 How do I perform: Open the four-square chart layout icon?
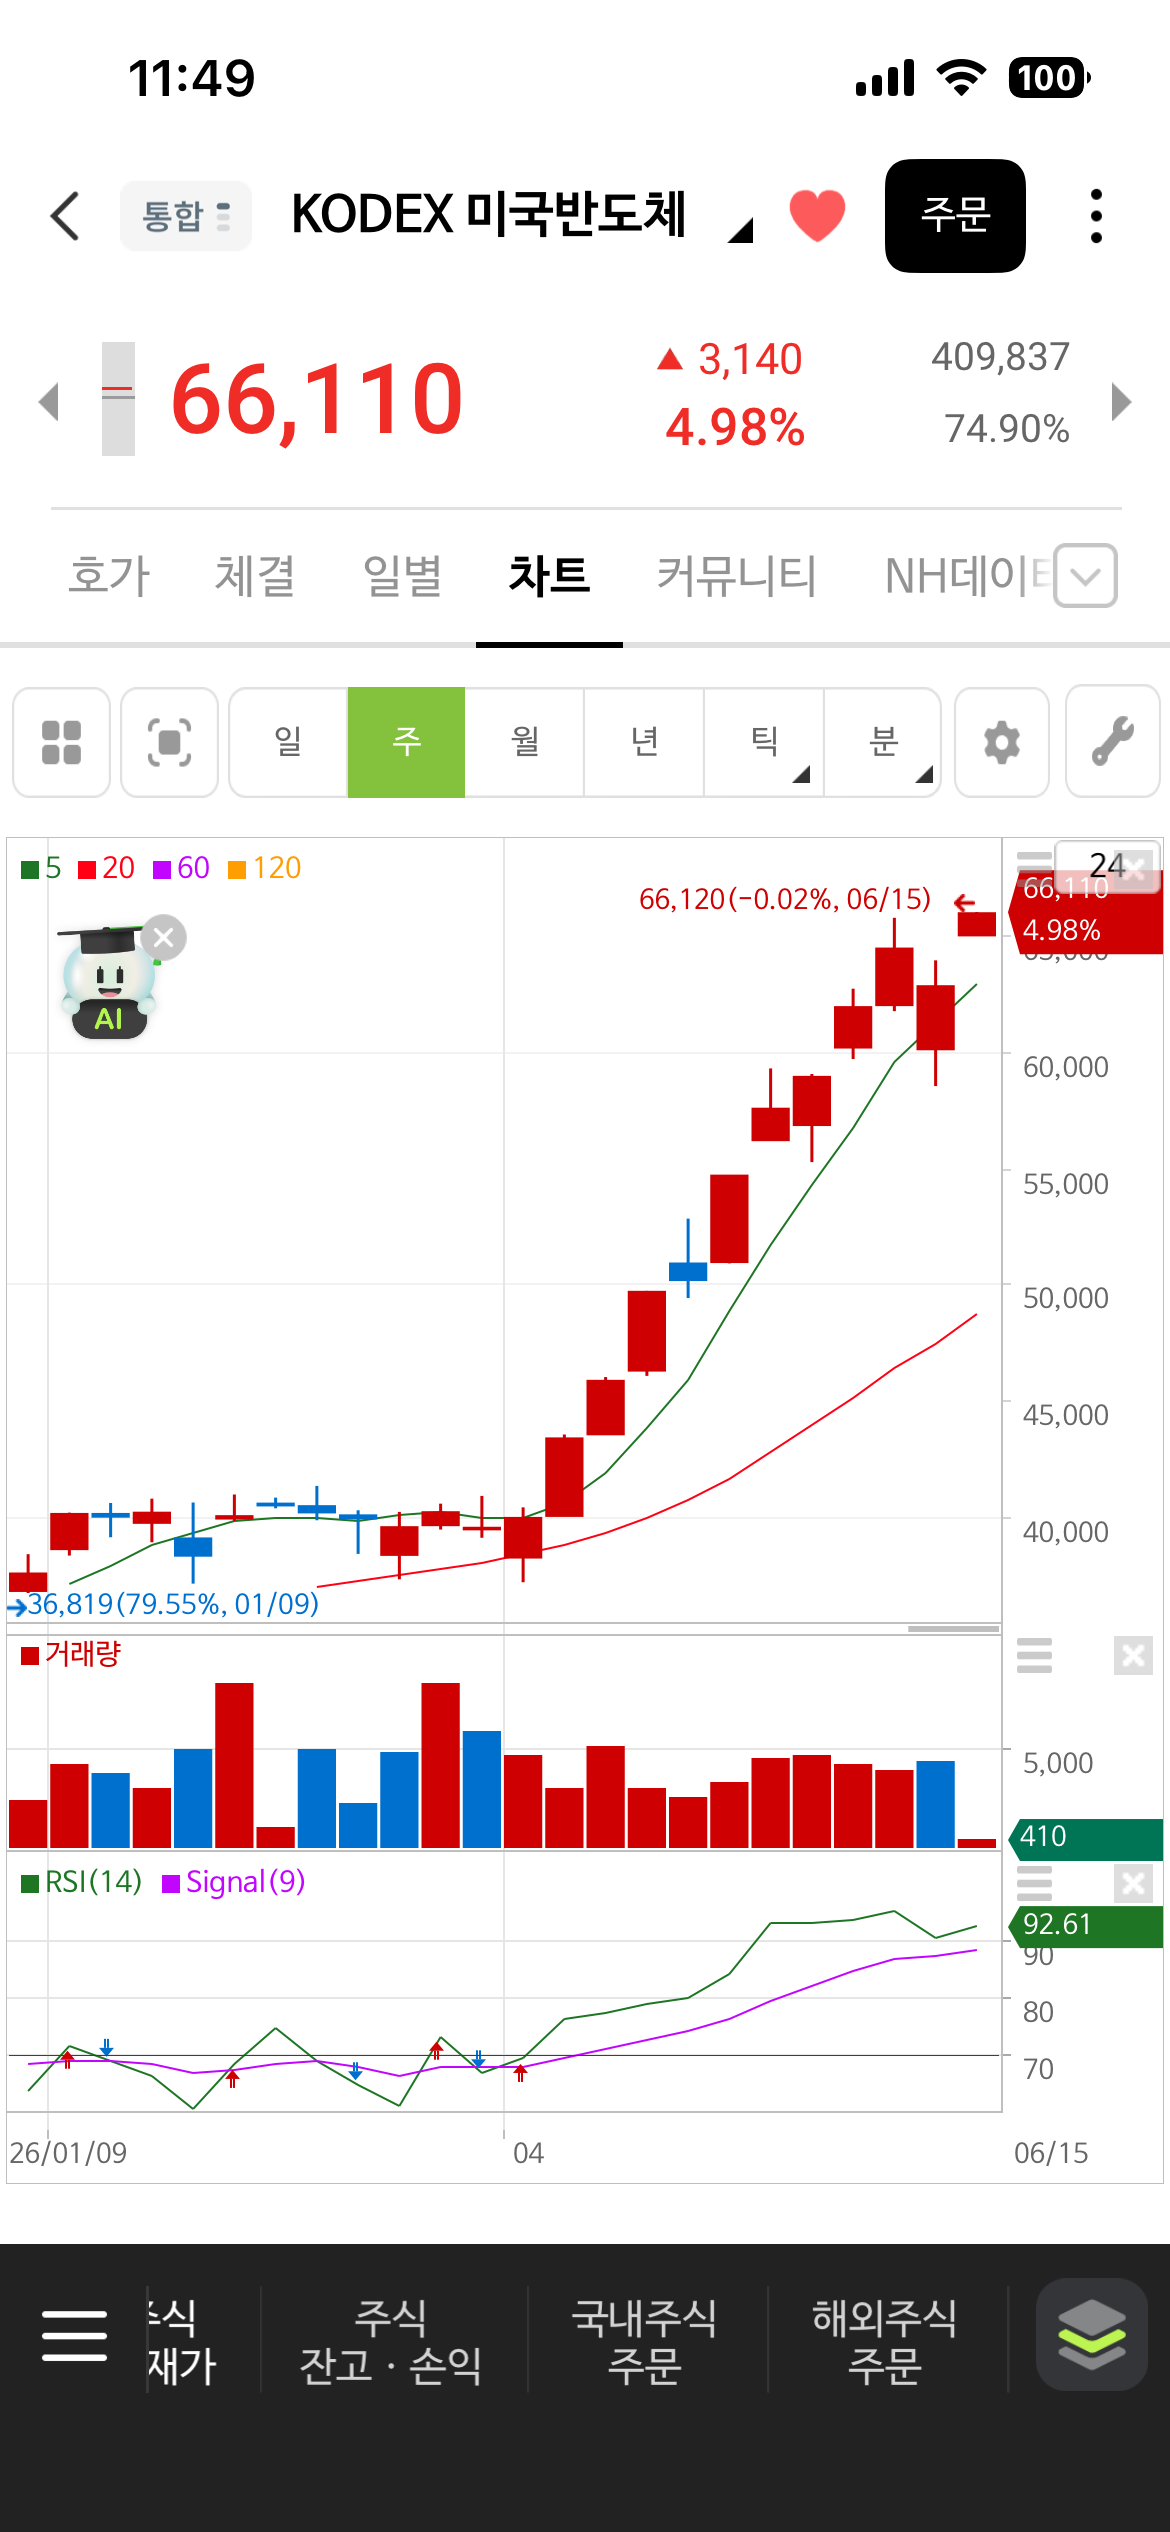[61, 742]
